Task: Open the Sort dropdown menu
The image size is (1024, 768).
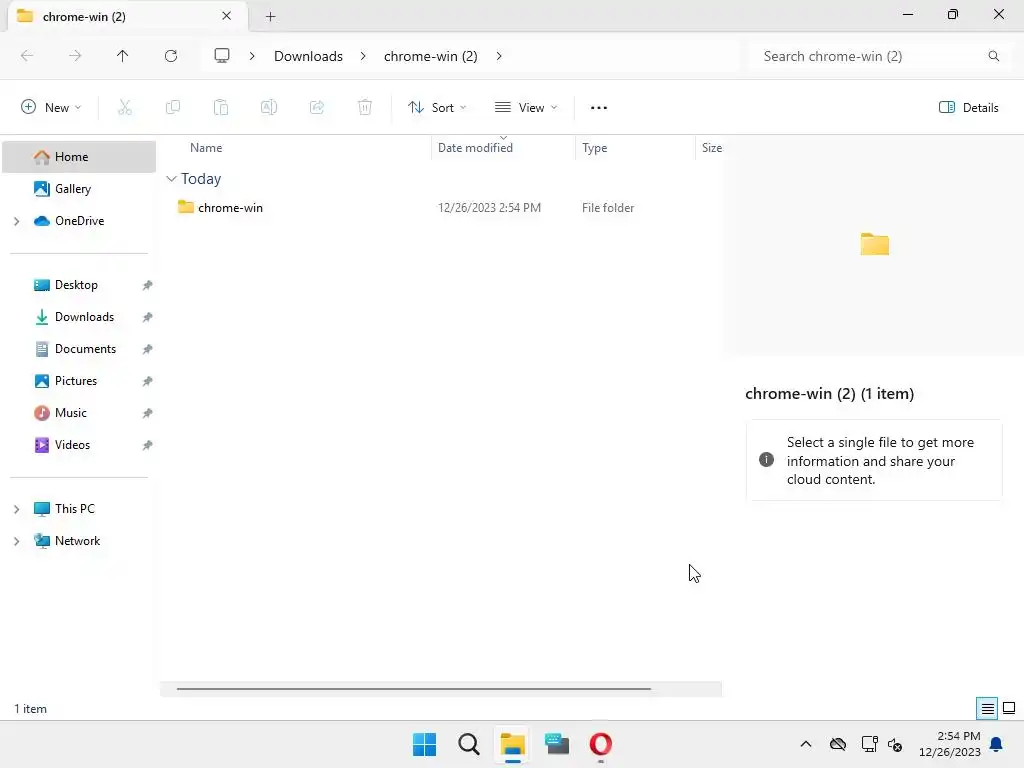Action: [x=437, y=108]
